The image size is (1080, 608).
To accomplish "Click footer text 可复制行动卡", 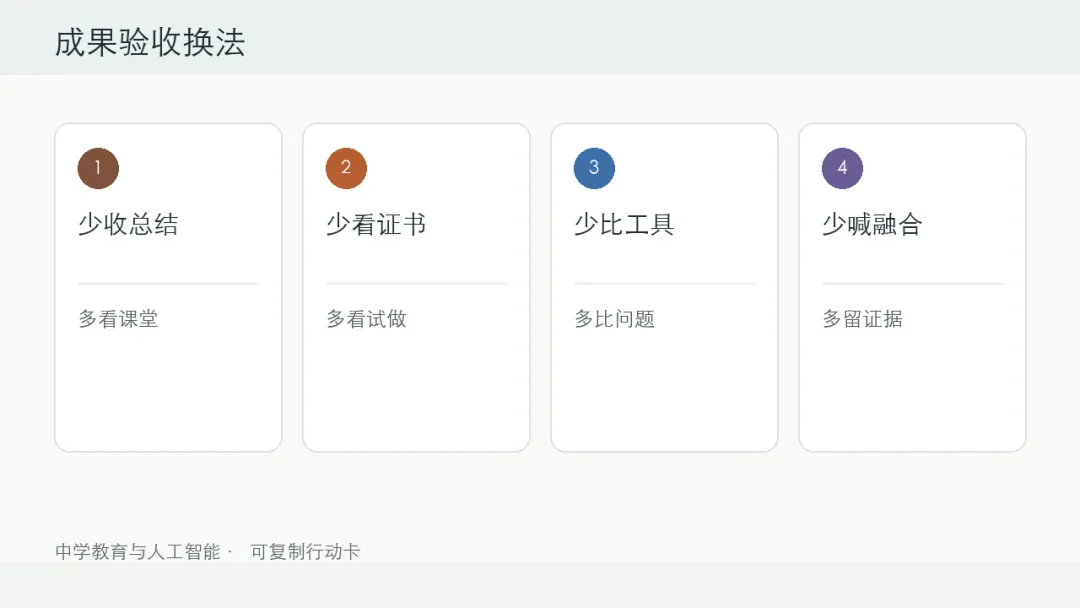I will pyautogui.click(x=305, y=552).
